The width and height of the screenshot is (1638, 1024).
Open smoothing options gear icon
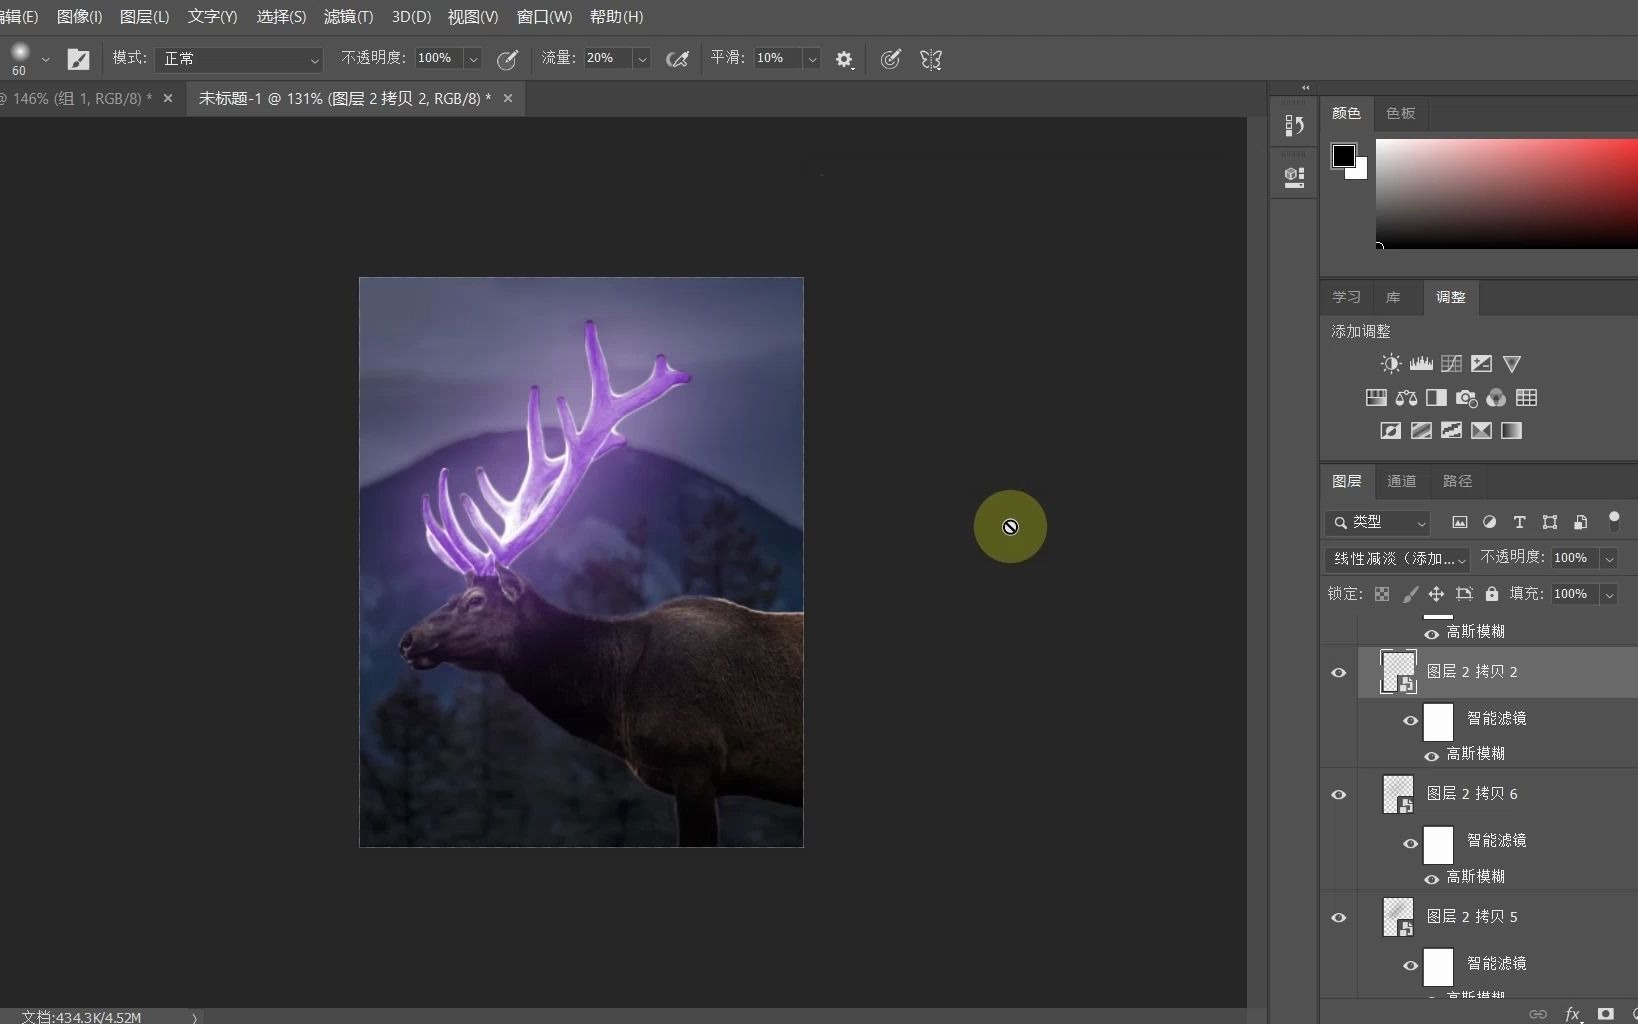click(x=844, y=59)
